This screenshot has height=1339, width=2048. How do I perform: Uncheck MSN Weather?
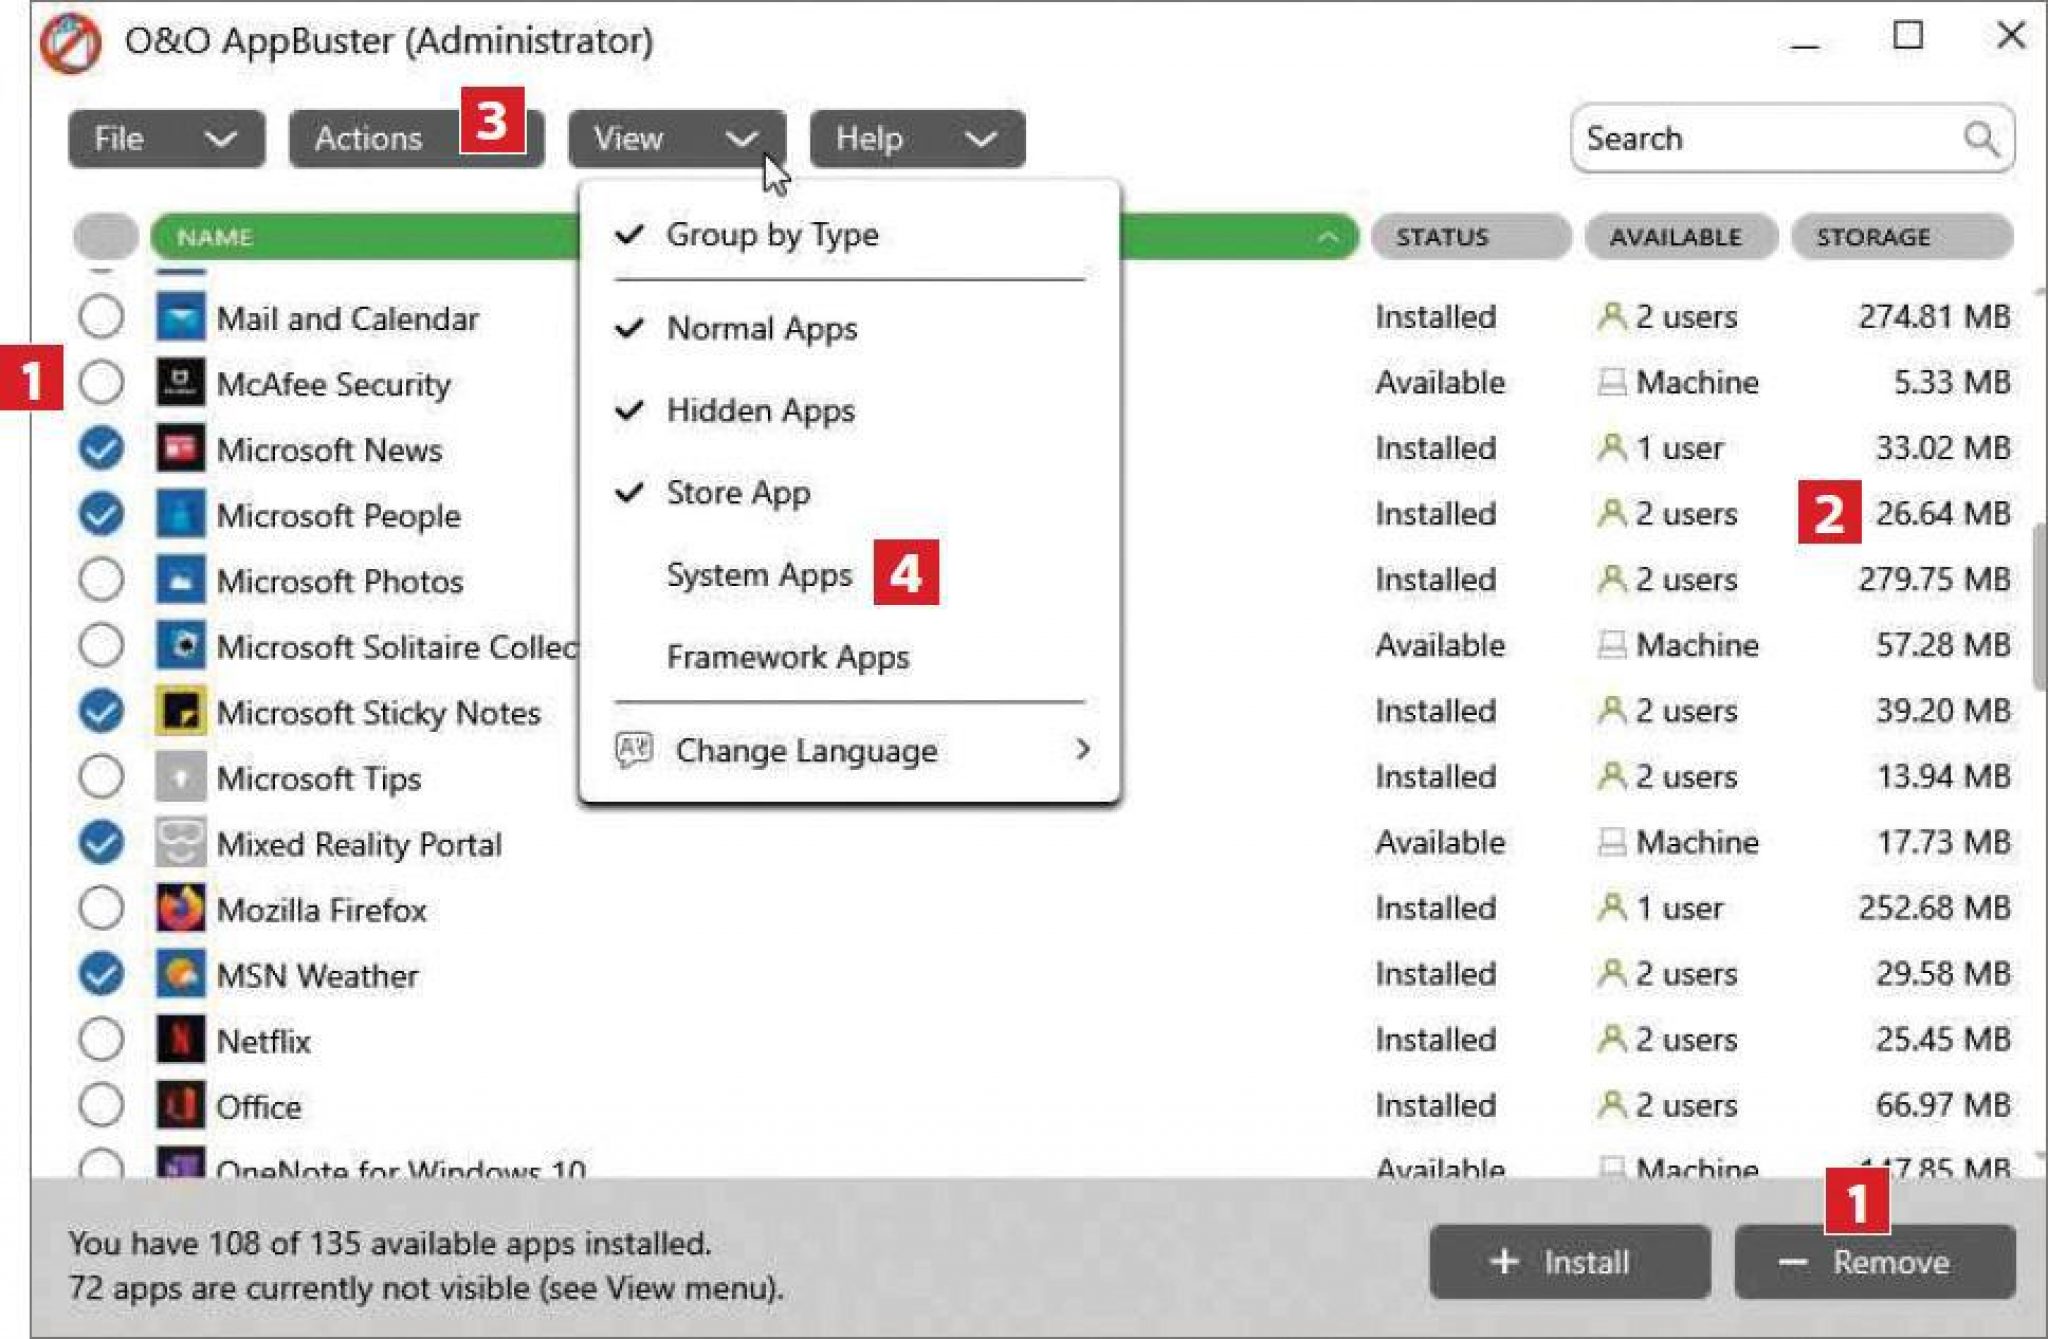[x=101, y=975]
